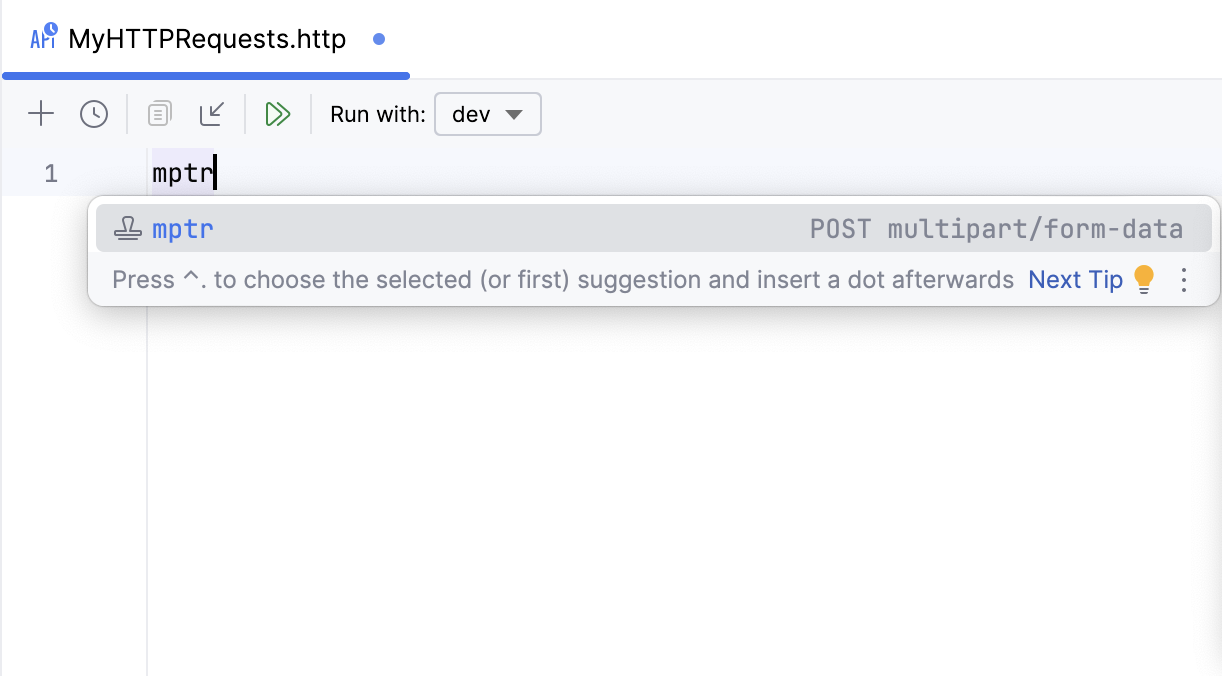Open the dev environment dropdown

click(x=488, y=114)
